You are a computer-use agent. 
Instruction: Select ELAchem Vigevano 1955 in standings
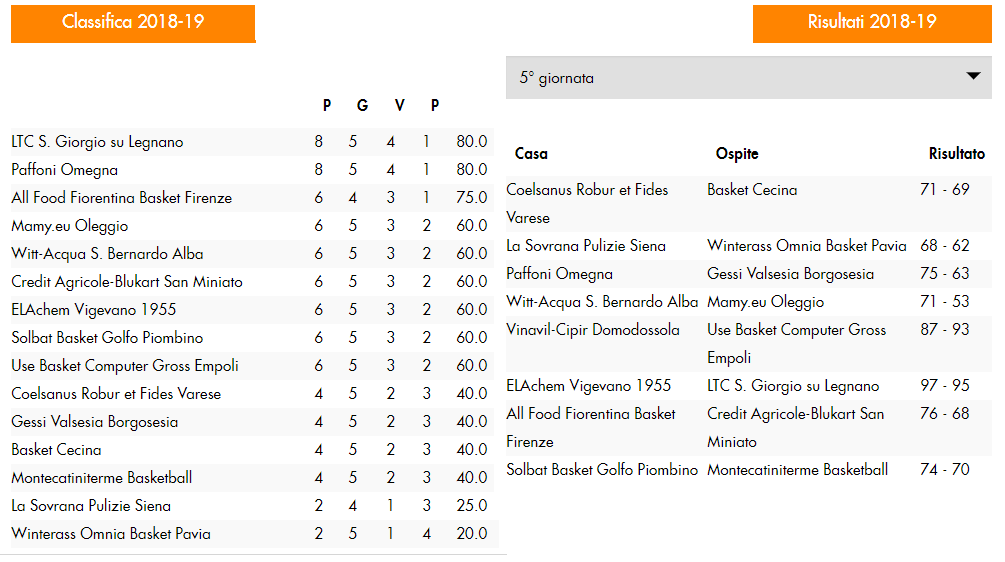(x=94, y=310)
